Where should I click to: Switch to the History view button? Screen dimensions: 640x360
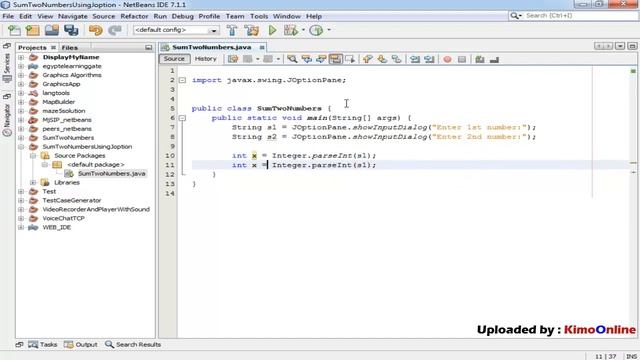click(x=205, y=59)
